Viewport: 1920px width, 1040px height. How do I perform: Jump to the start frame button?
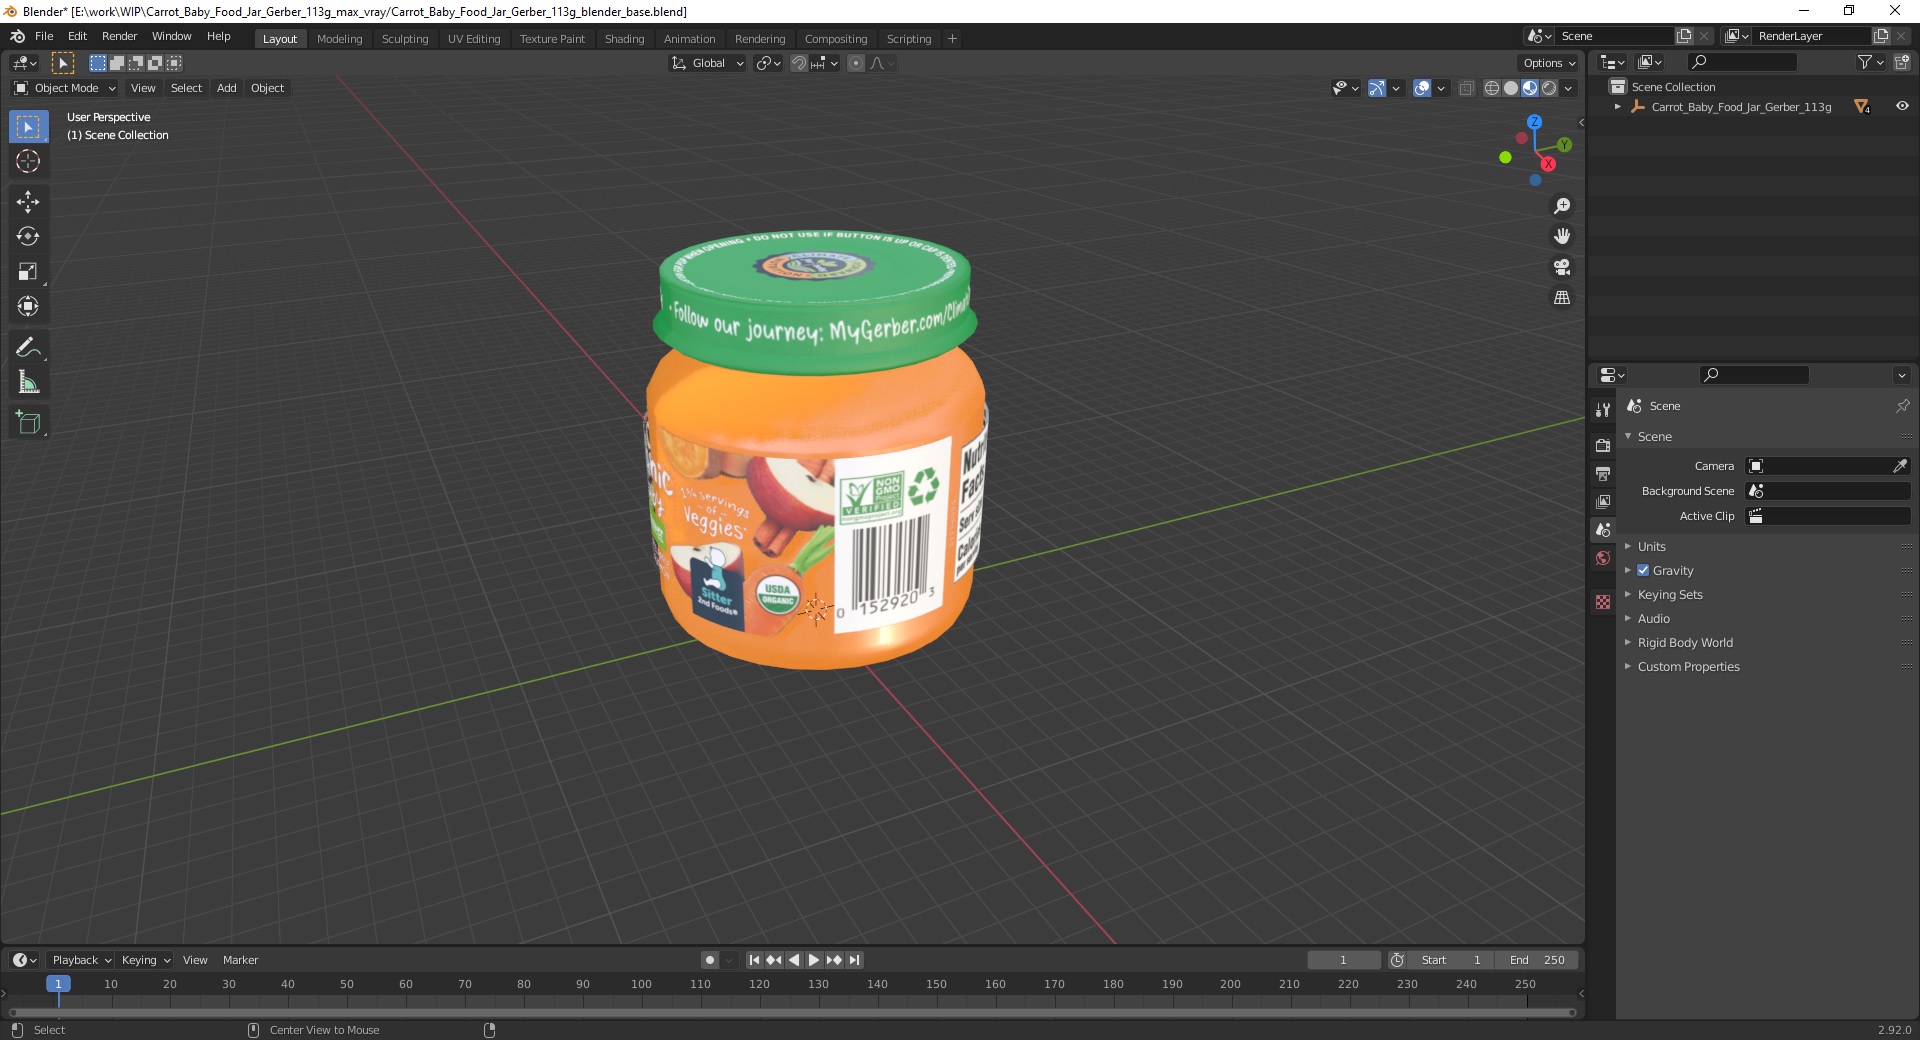[x=754, y=960]
